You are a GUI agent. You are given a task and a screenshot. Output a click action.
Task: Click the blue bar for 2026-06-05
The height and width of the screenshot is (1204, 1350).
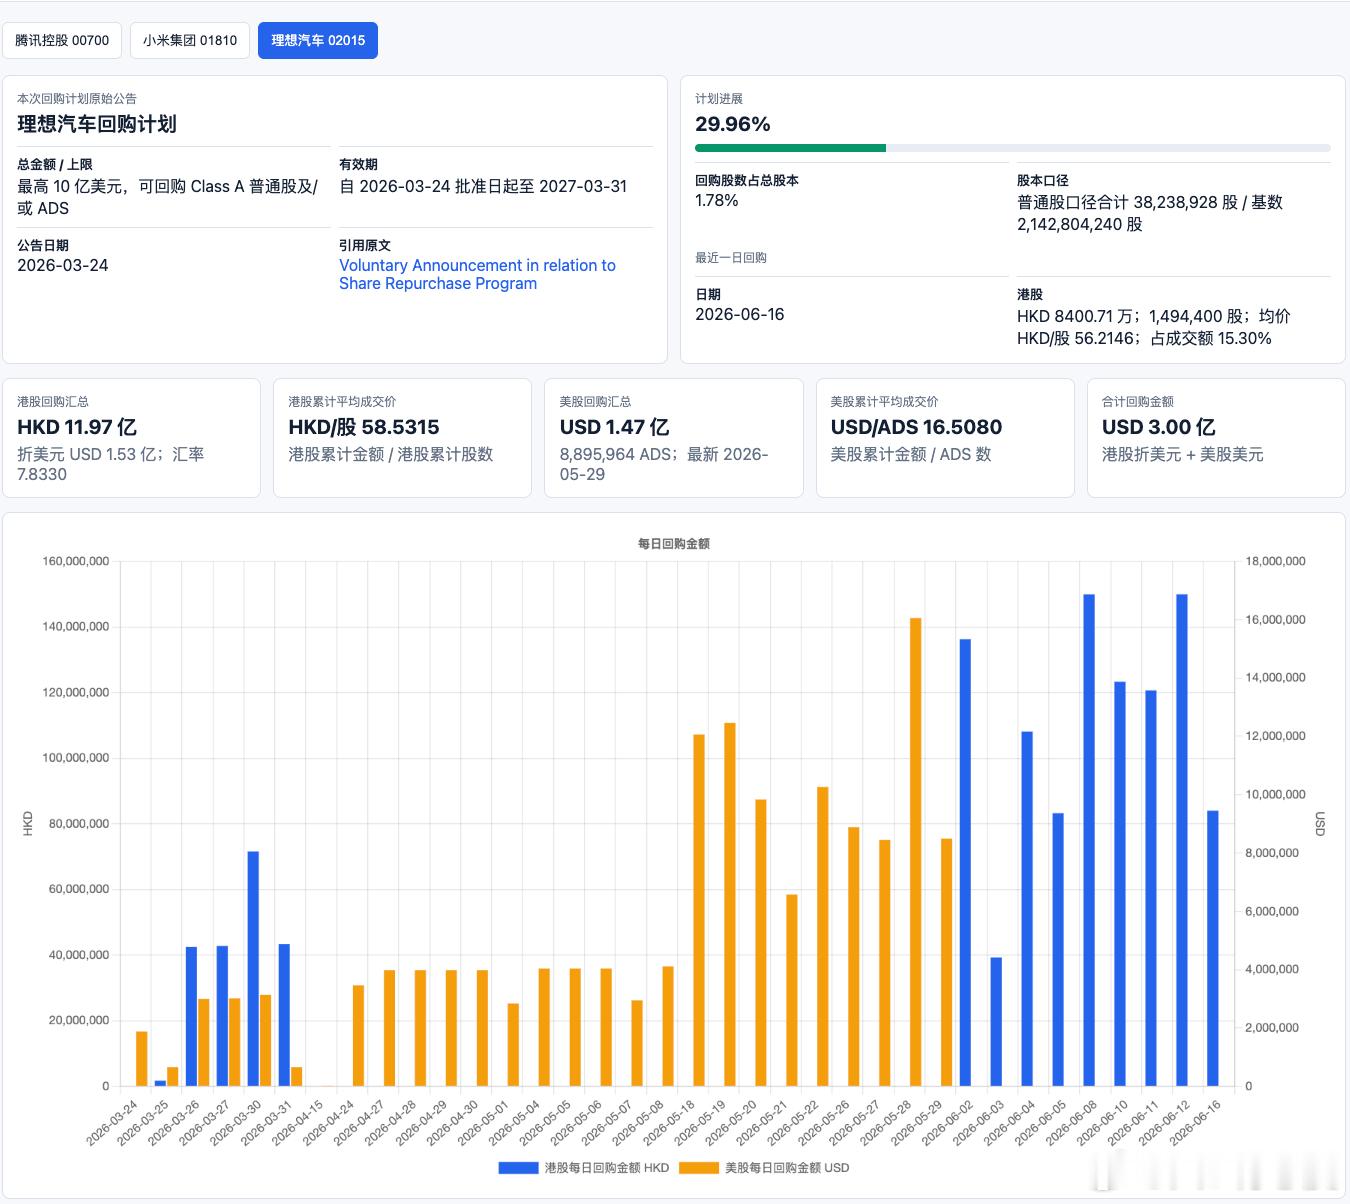[x=1058, y=950]
